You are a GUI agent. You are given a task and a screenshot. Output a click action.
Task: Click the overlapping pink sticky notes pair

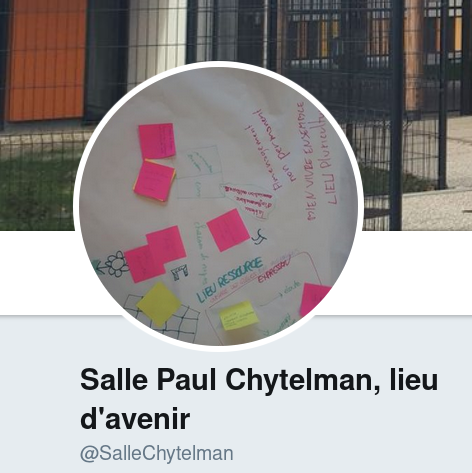155,254
